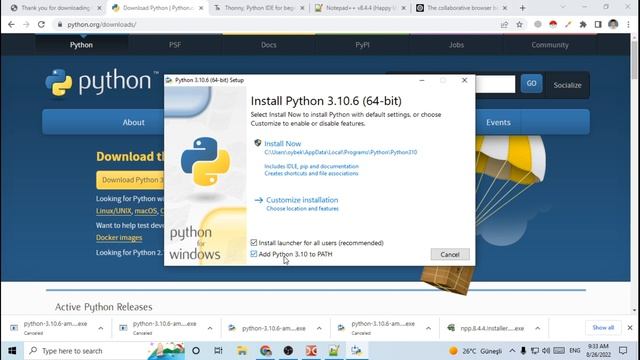Viewport: 640px width, 360px height.
Task: Toggle Install launcher for all users checkbox
Action: [x=253, y=243]
